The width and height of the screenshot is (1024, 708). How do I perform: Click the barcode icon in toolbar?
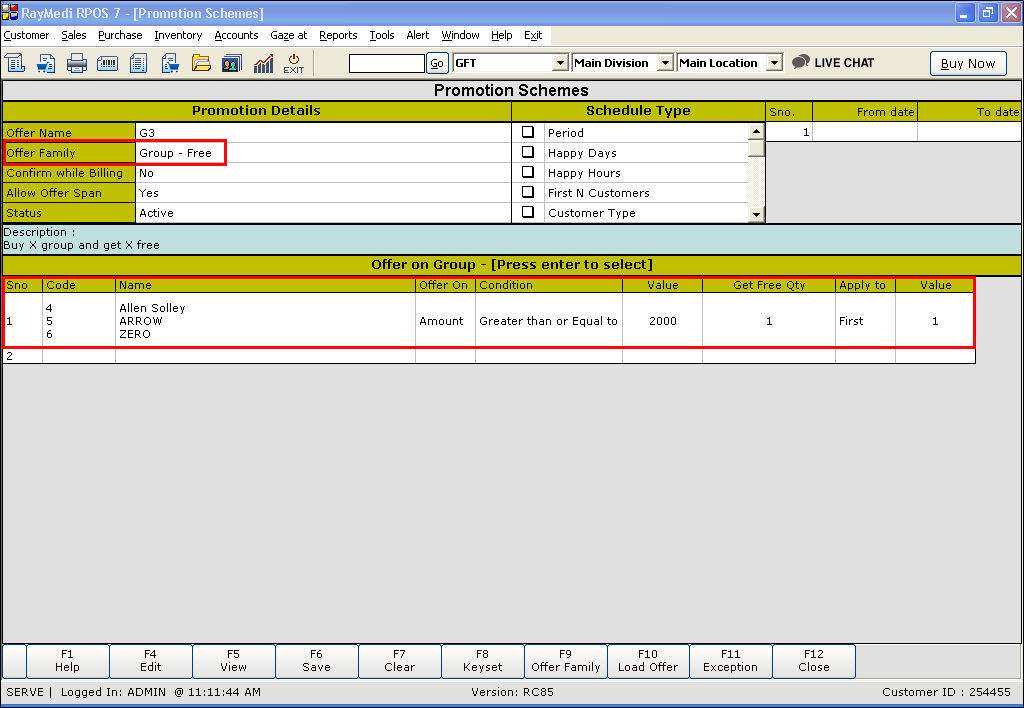tap(108, 63)
